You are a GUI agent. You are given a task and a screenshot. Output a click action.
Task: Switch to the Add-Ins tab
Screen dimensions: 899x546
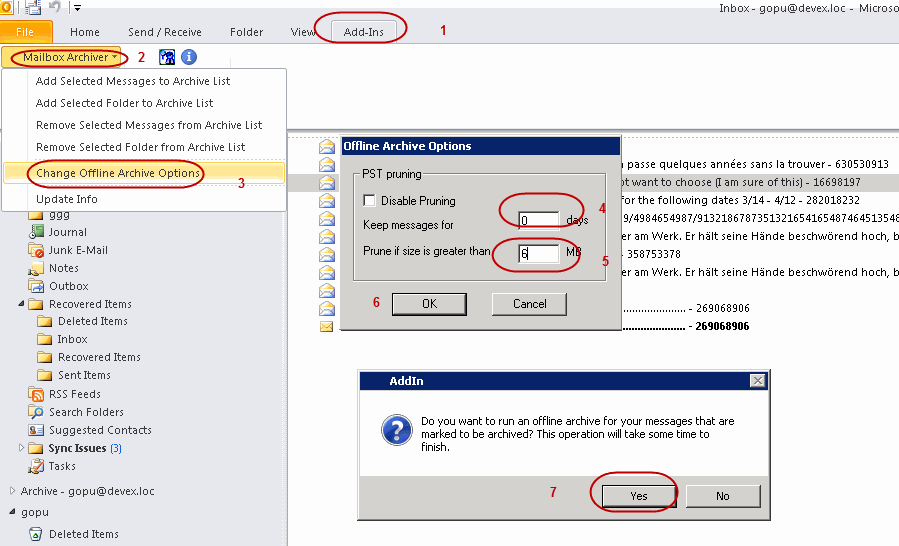point(363,32)
